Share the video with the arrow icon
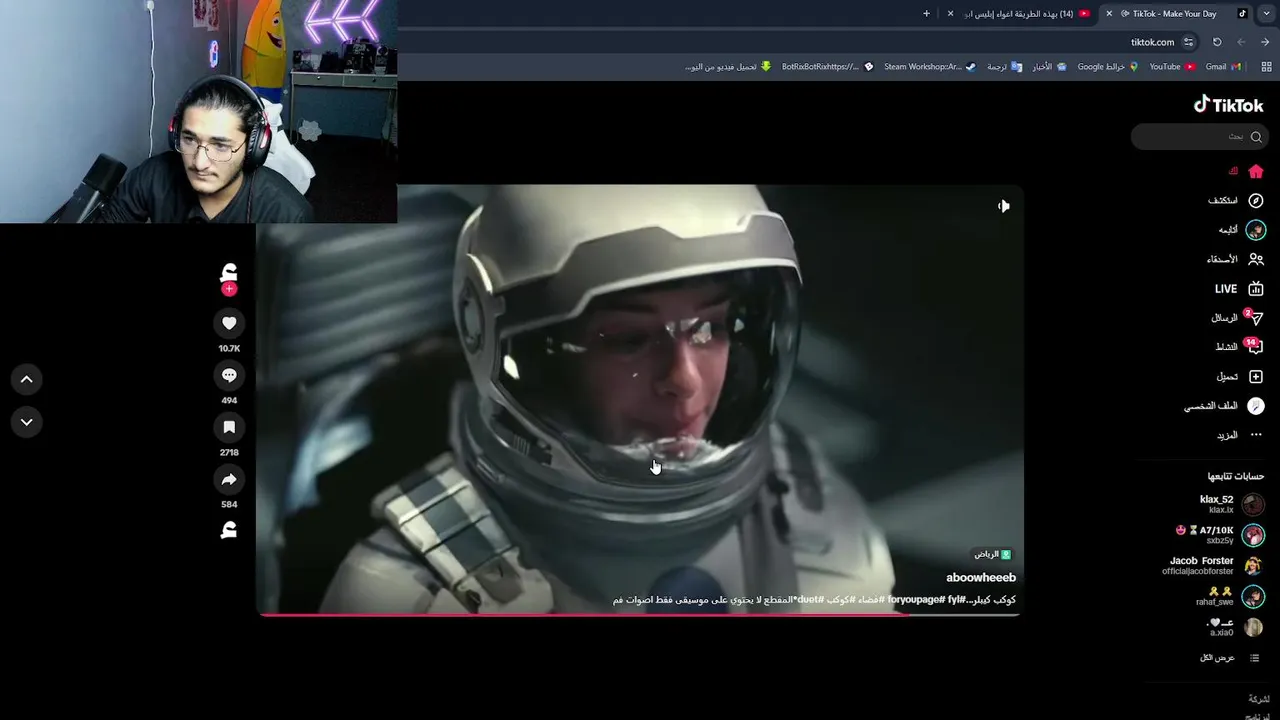This screenshot has height=720, width=1280. (x=229, y=479)
